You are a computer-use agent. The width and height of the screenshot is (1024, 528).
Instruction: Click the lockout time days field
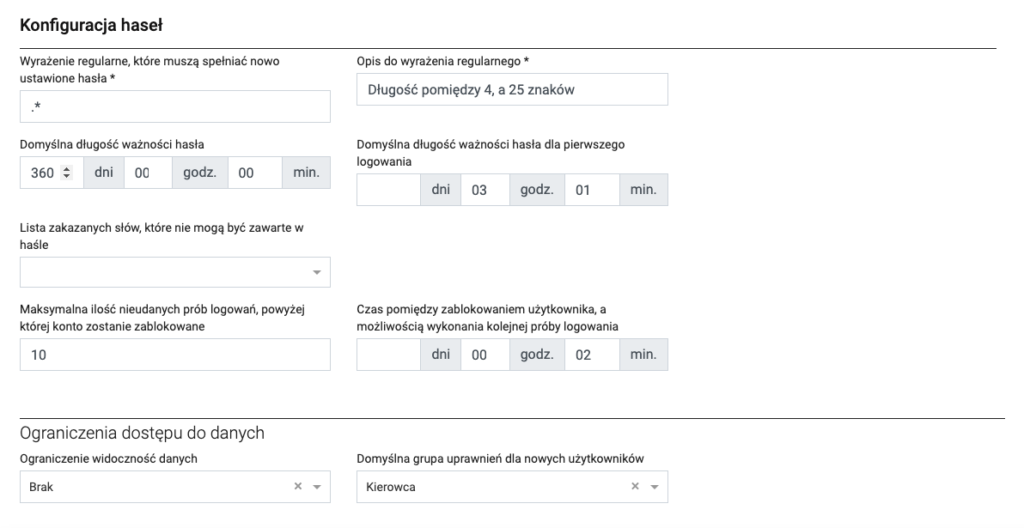click(388, 354)
